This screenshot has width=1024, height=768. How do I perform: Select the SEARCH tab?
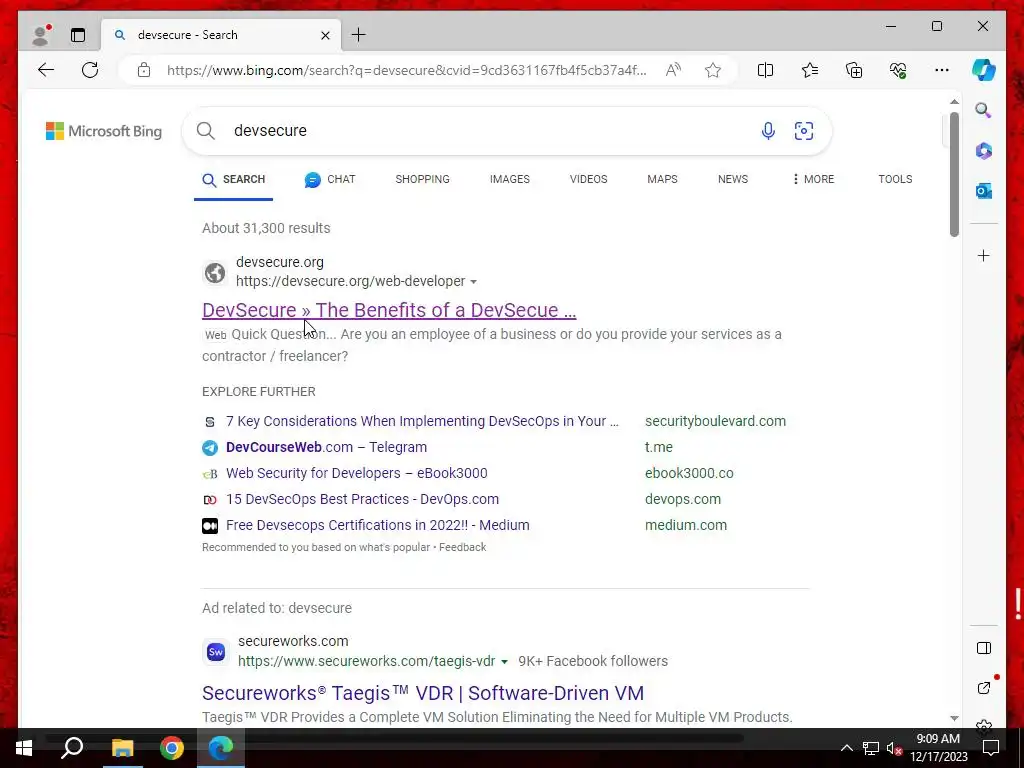233,180
